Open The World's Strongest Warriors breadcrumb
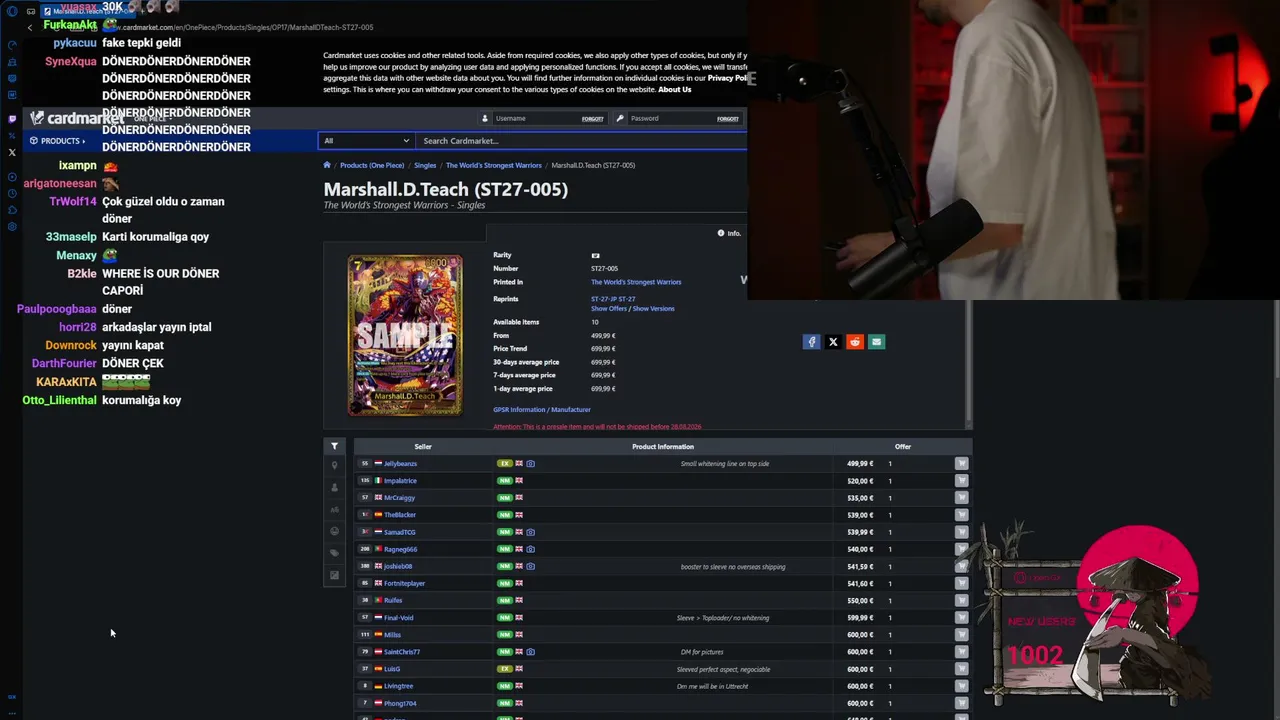1280x720 pixels. [494, 165]
